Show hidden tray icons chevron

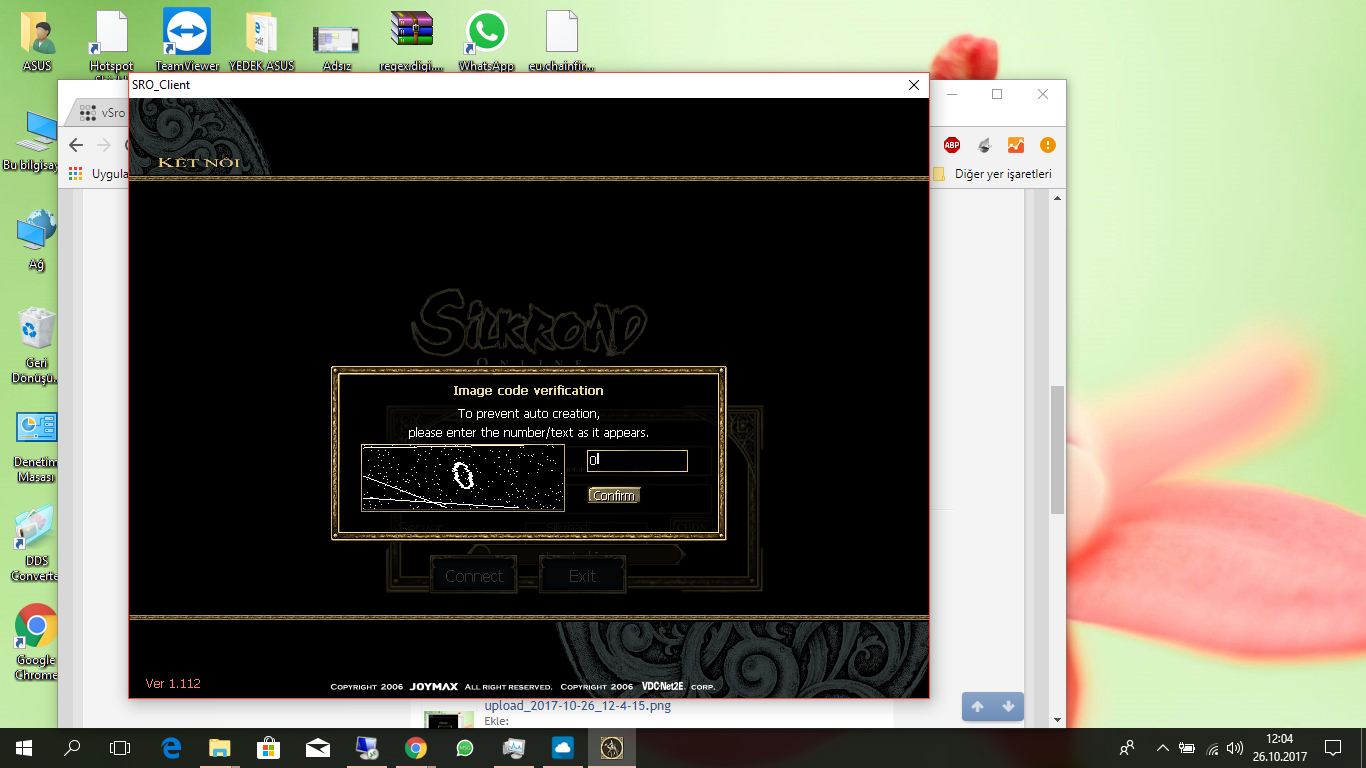[x=1163, y=747]
